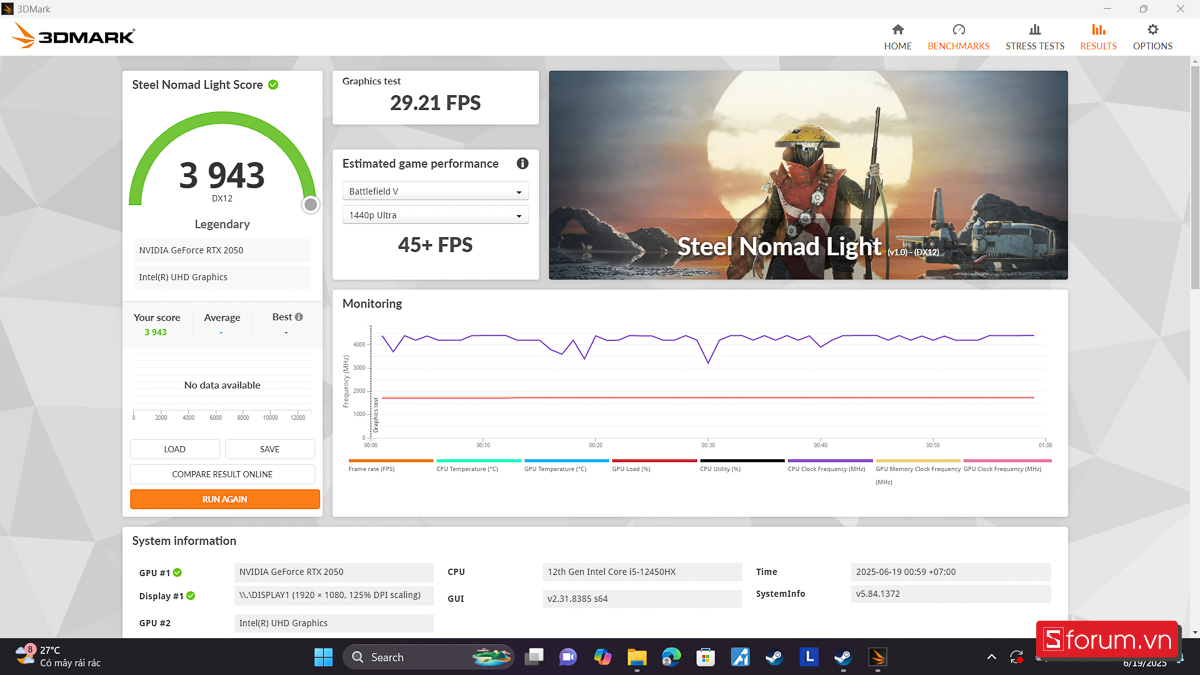Toggle the Frame rate (FPS) legend swatch

(390, 461)
